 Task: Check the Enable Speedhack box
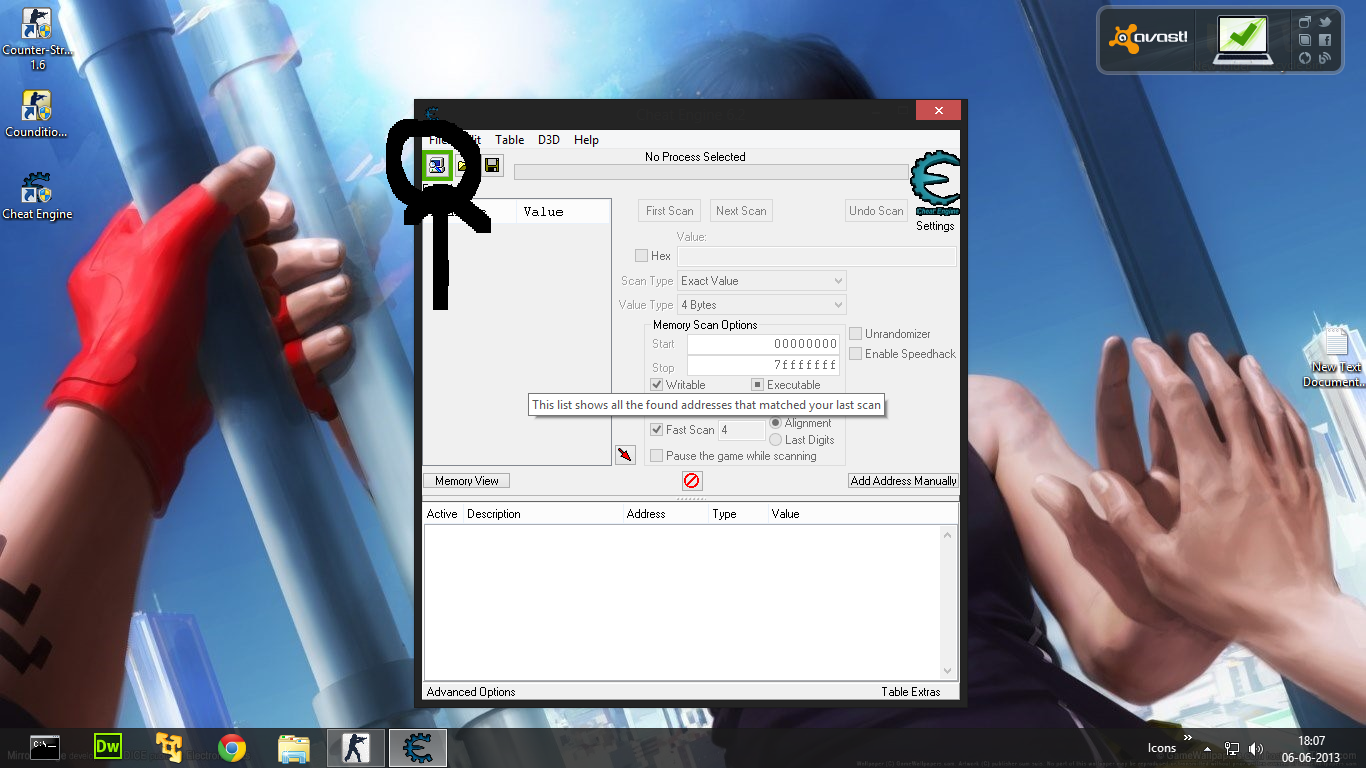tap(856, 354)
